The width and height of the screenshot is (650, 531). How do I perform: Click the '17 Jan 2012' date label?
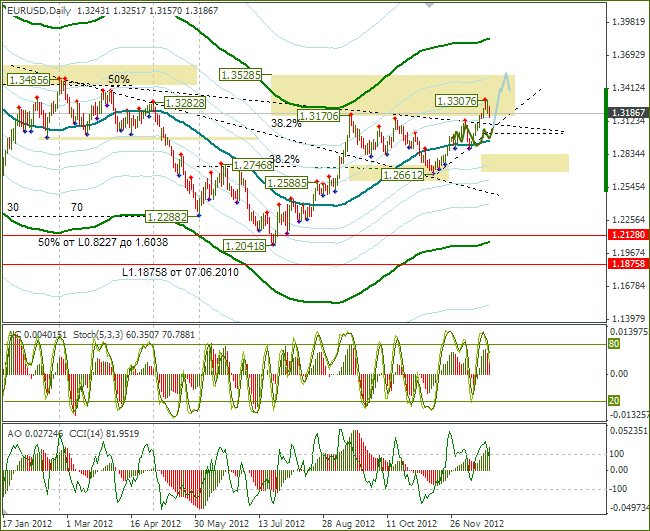click(27, 524)
